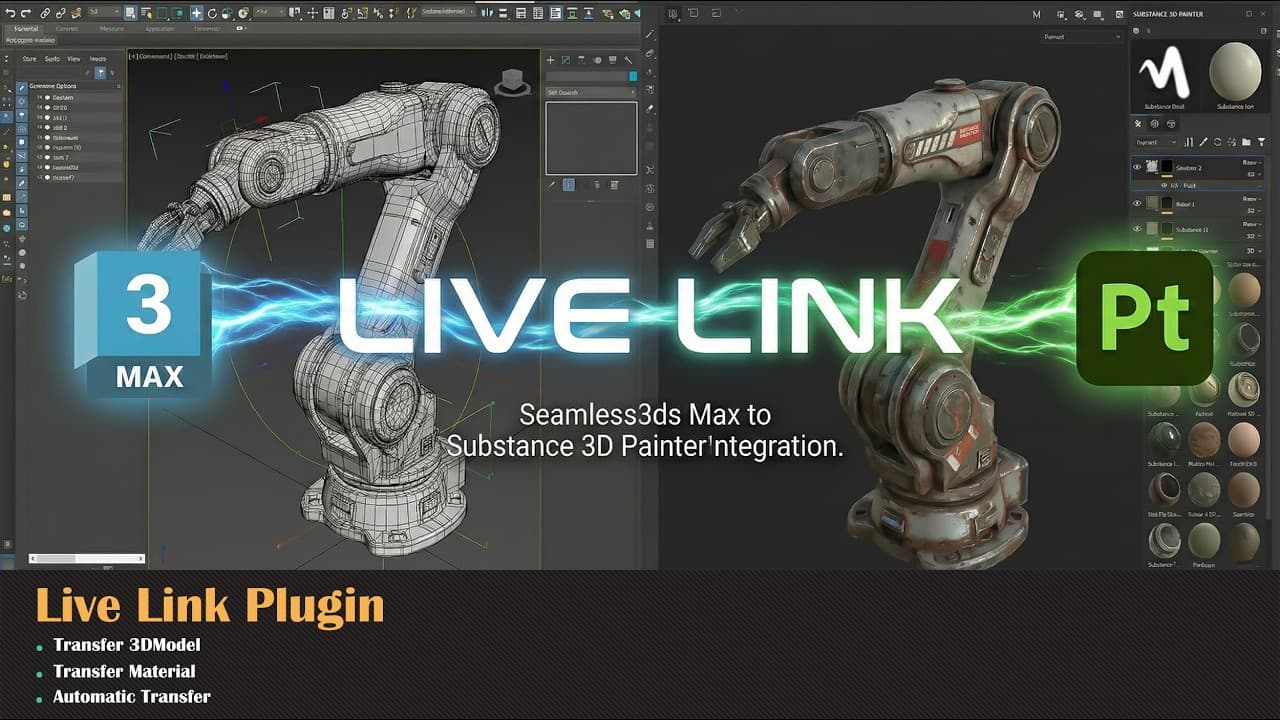The width and height of the screenshot is (1280, 720).
Task: Open blend mode dropdown on Substance 12 layer
Action: (x=1252, y=224)
